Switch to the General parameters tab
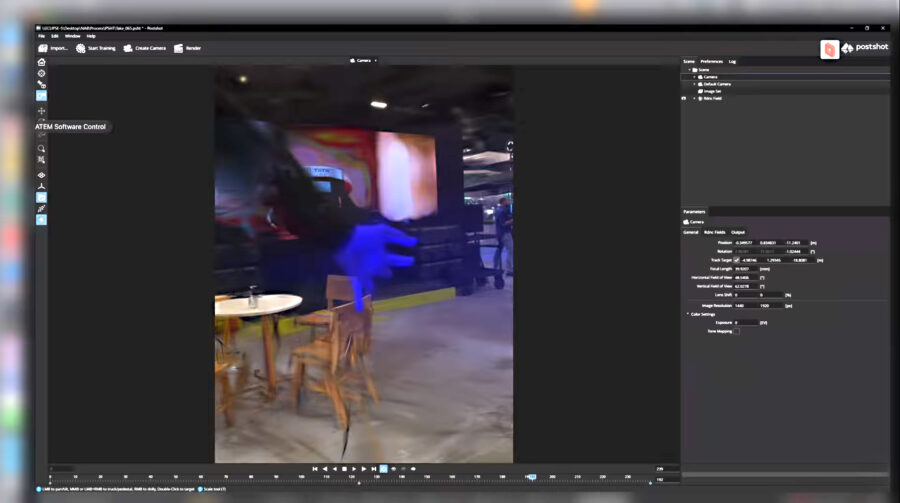Image resolution: width=900 pixels, height=503 pixels. click(x=690, y=233)
